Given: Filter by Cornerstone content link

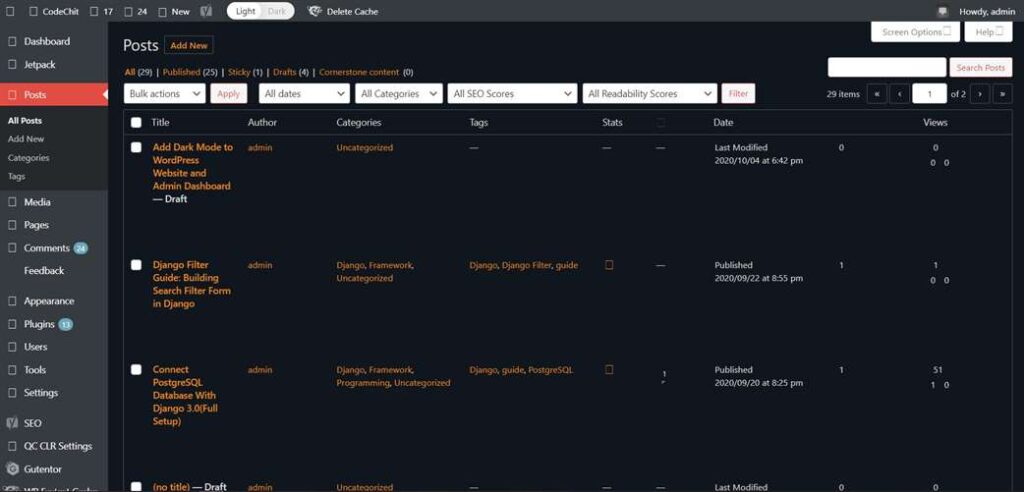Looking at the screenshot, I should click(x=359, y=73).
